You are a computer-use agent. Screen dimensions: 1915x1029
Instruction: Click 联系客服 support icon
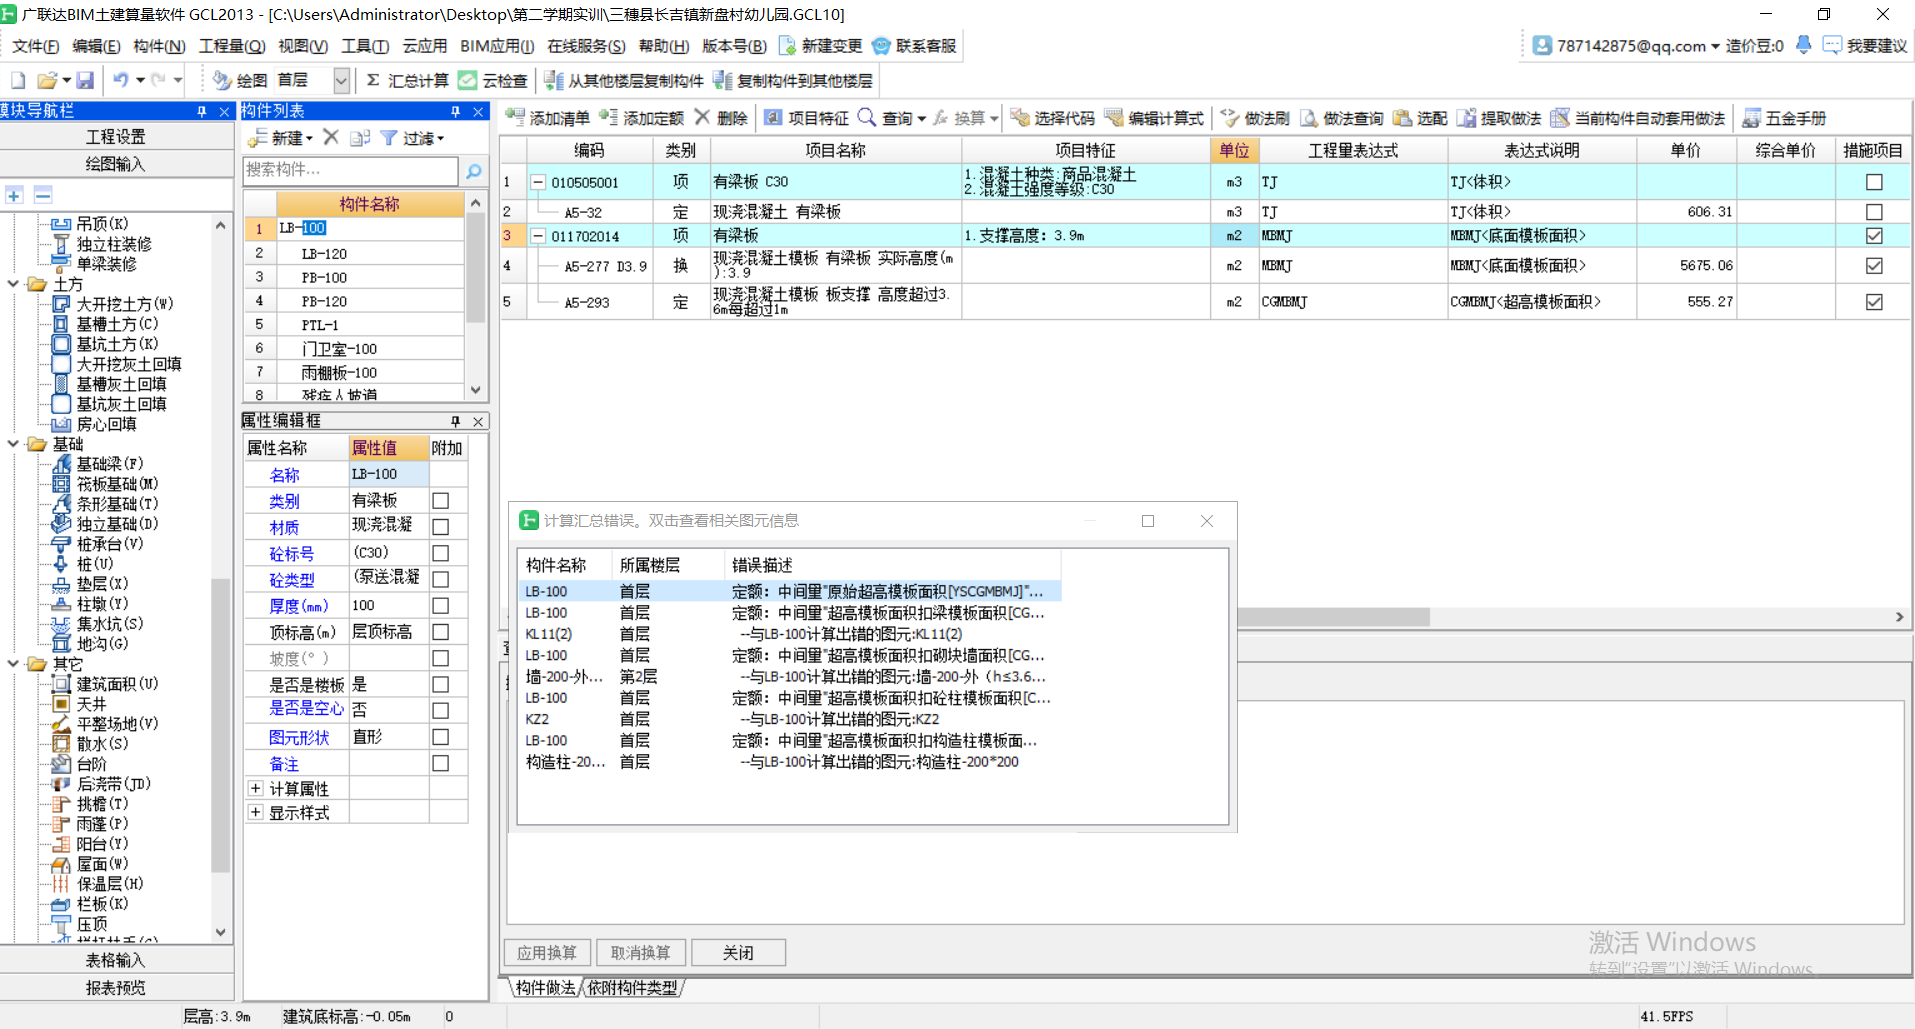click(881, 46)
